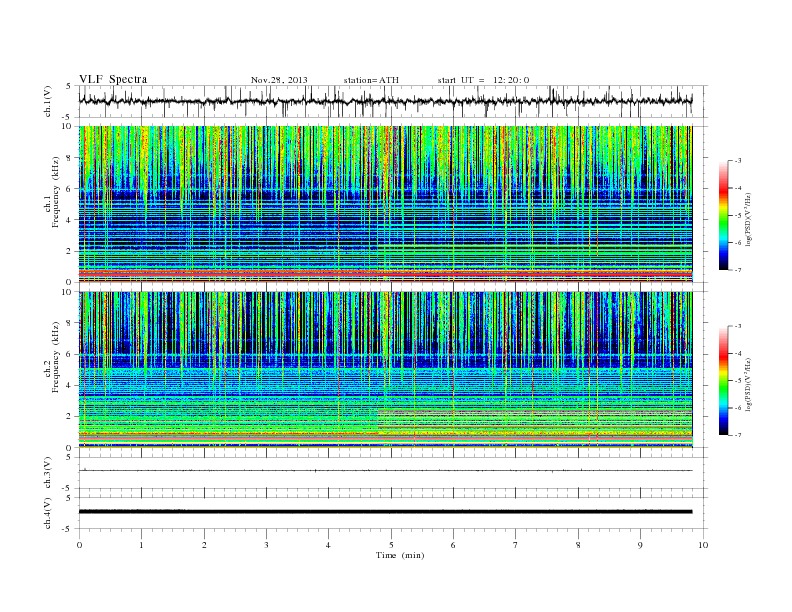Click the ch.2 spectrogram panel
792x612 pixels.
(385, 370)
